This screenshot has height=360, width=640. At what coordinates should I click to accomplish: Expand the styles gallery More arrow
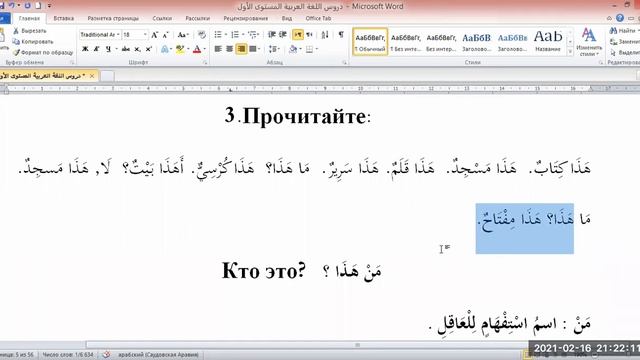click(570, 52)
